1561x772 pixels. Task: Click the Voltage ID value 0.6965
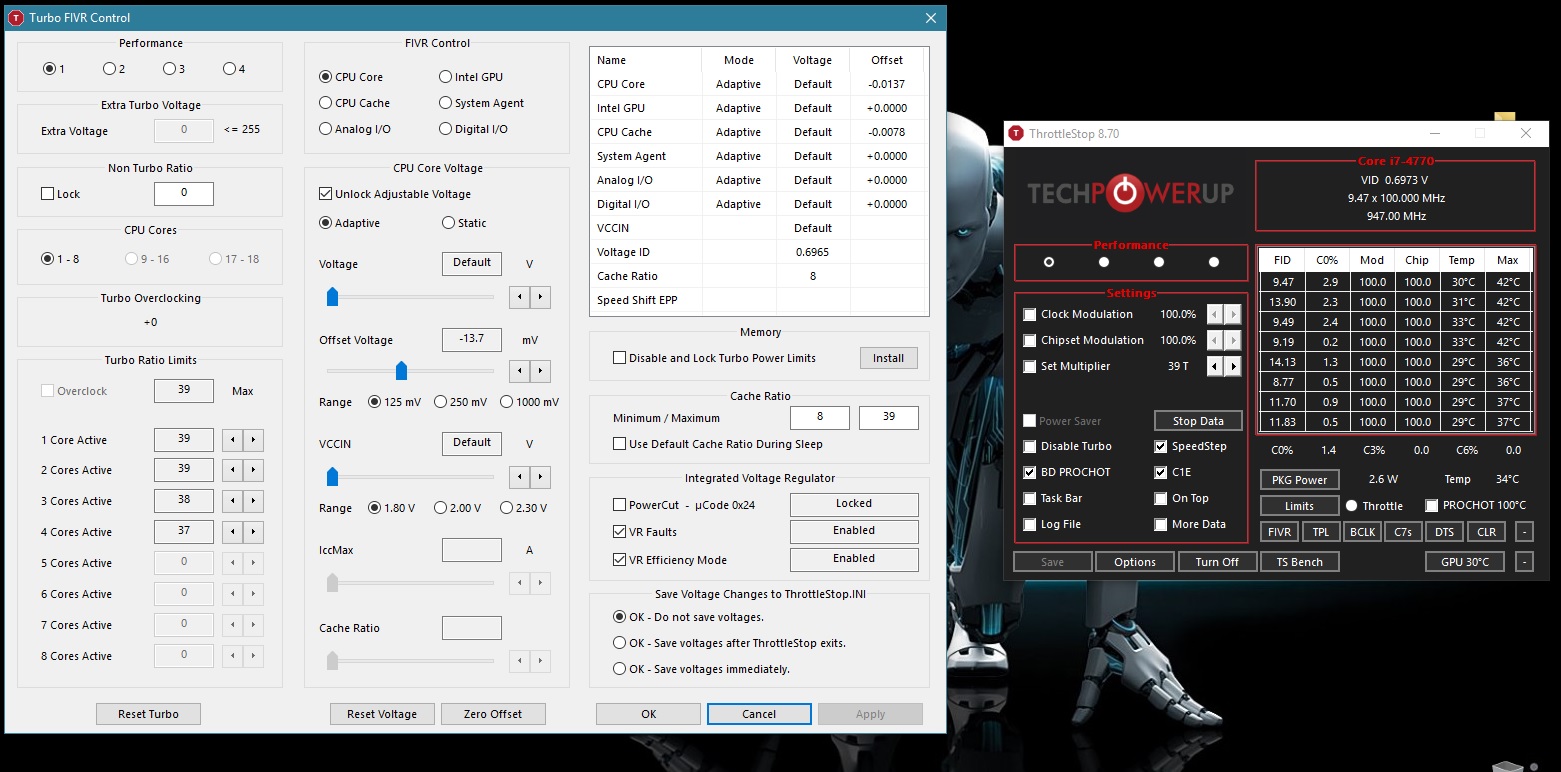813,252
